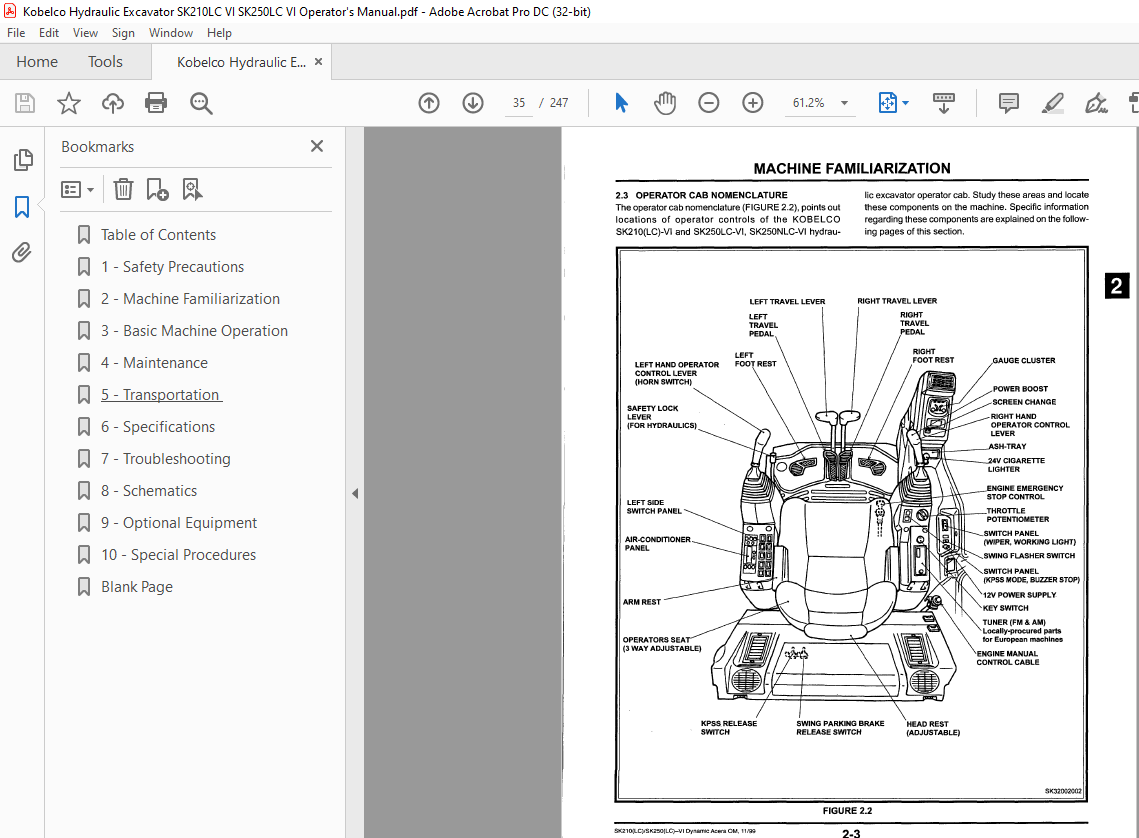Add a new bookmark icon
This screenshot has width=1139, height=838.
[158, 190]
